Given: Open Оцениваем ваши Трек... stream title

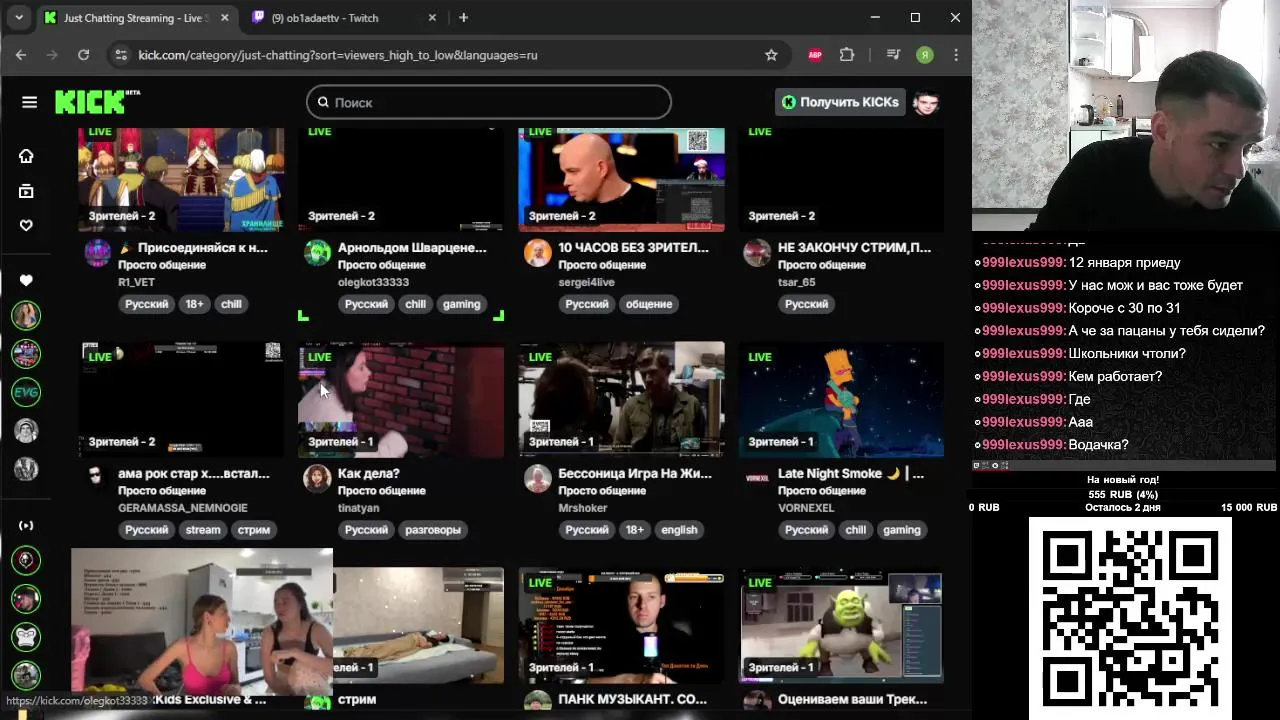Looking at the screenshot, I should (x=850, y=699).
